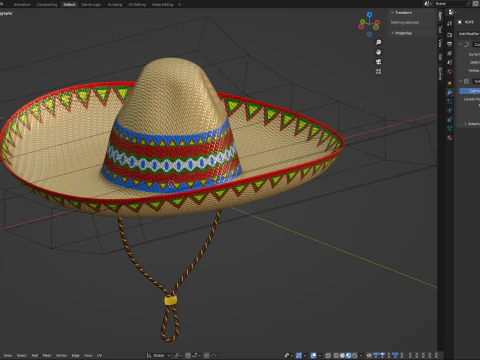Open the World properties tab icon

click(x=450, y=71)
